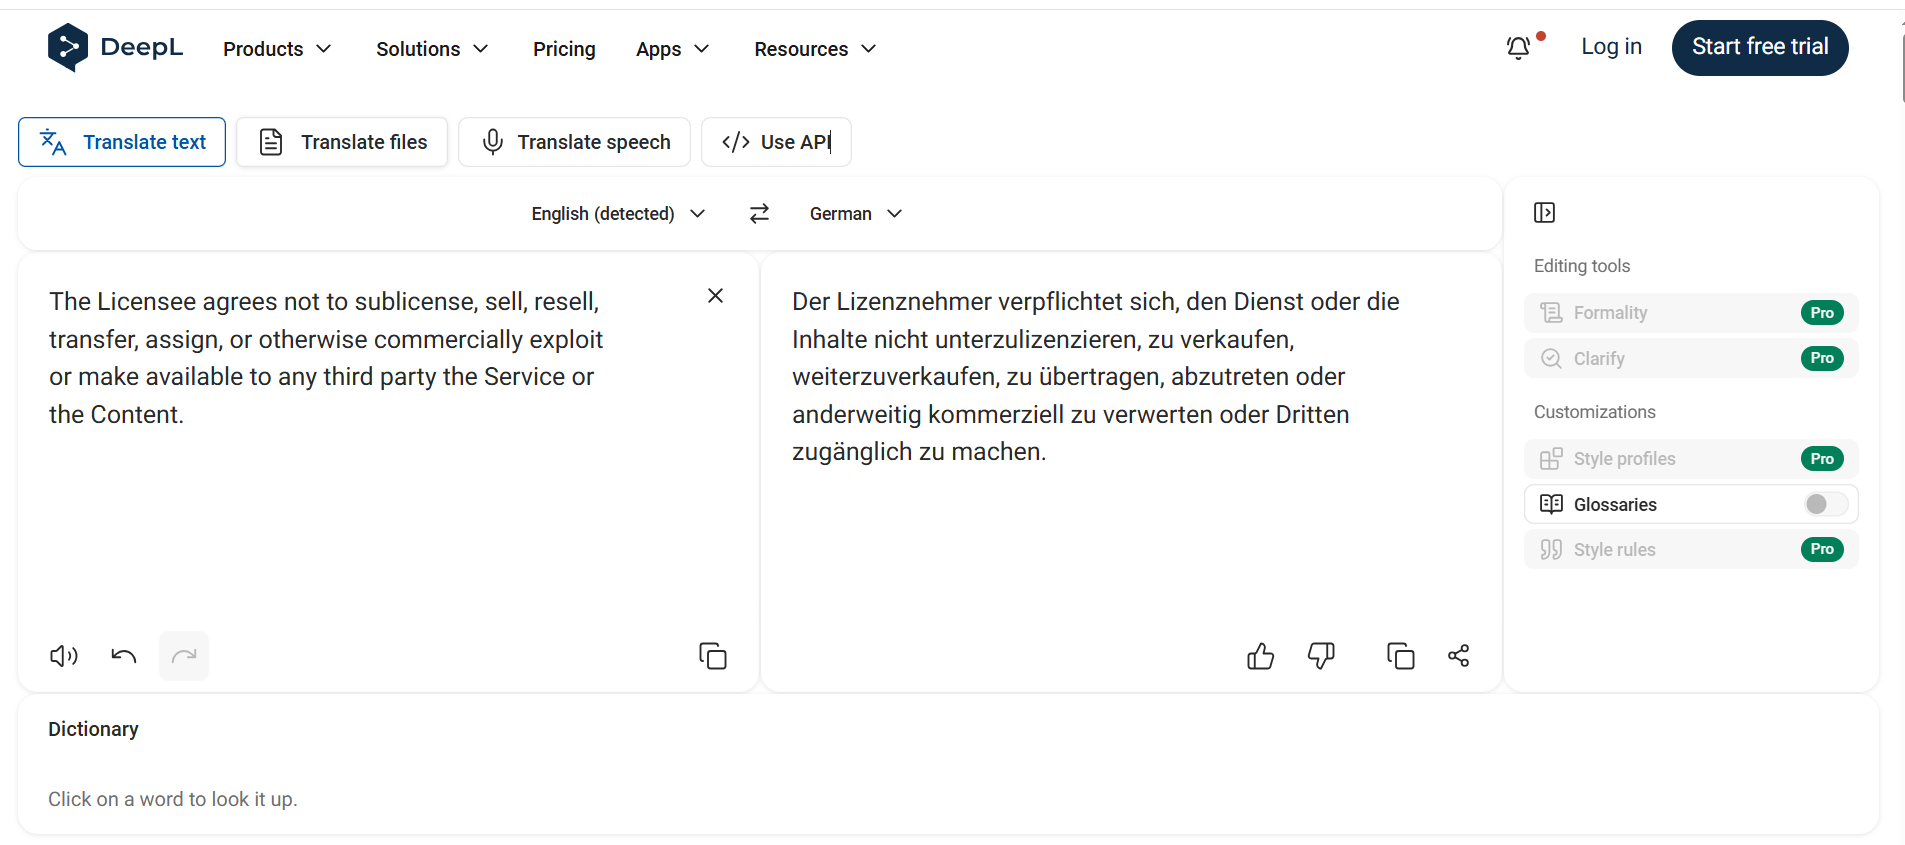Share the translation
The image size is (1905, 845).
pyautogui.click(x=1459, y=656)
